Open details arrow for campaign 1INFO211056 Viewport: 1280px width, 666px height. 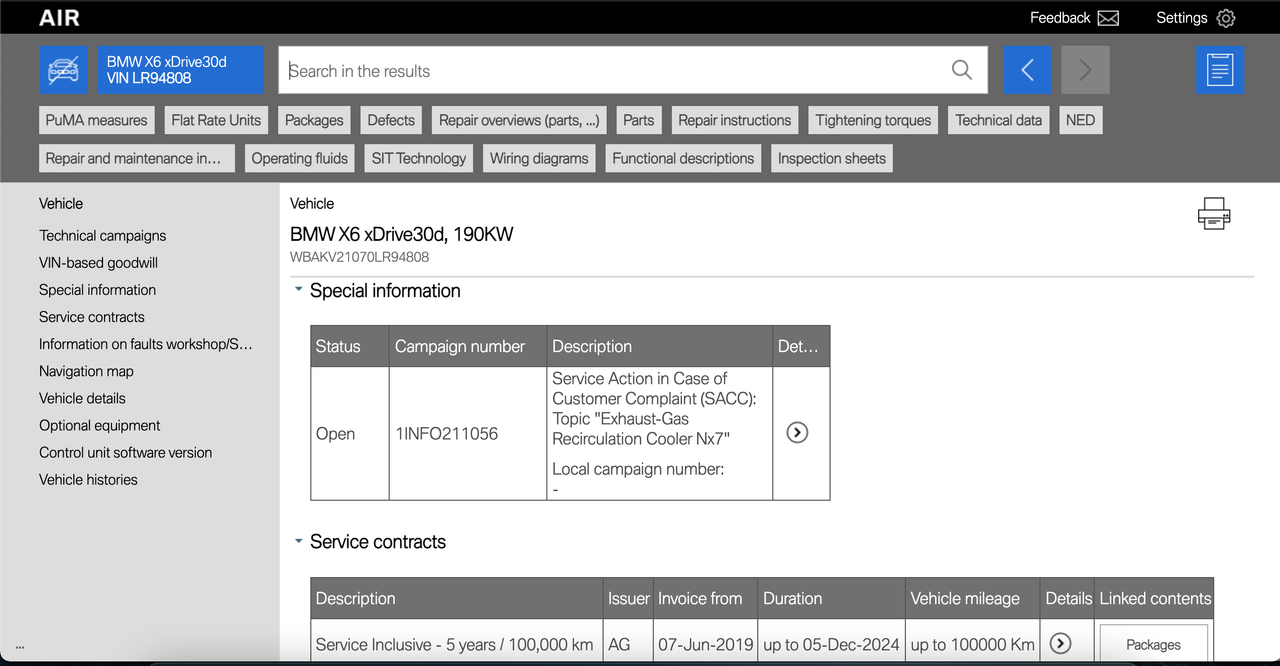point(797,433)
